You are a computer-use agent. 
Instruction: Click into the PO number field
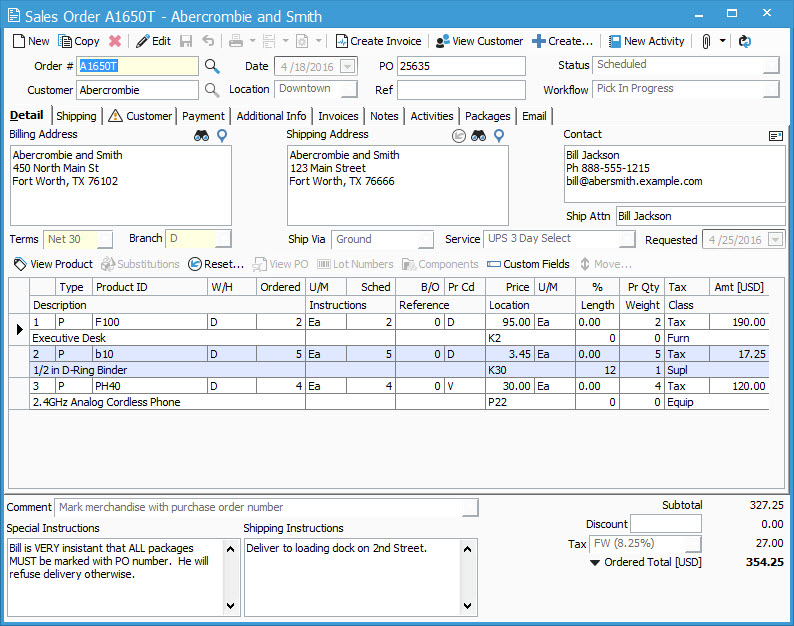(x=460, y=66)
